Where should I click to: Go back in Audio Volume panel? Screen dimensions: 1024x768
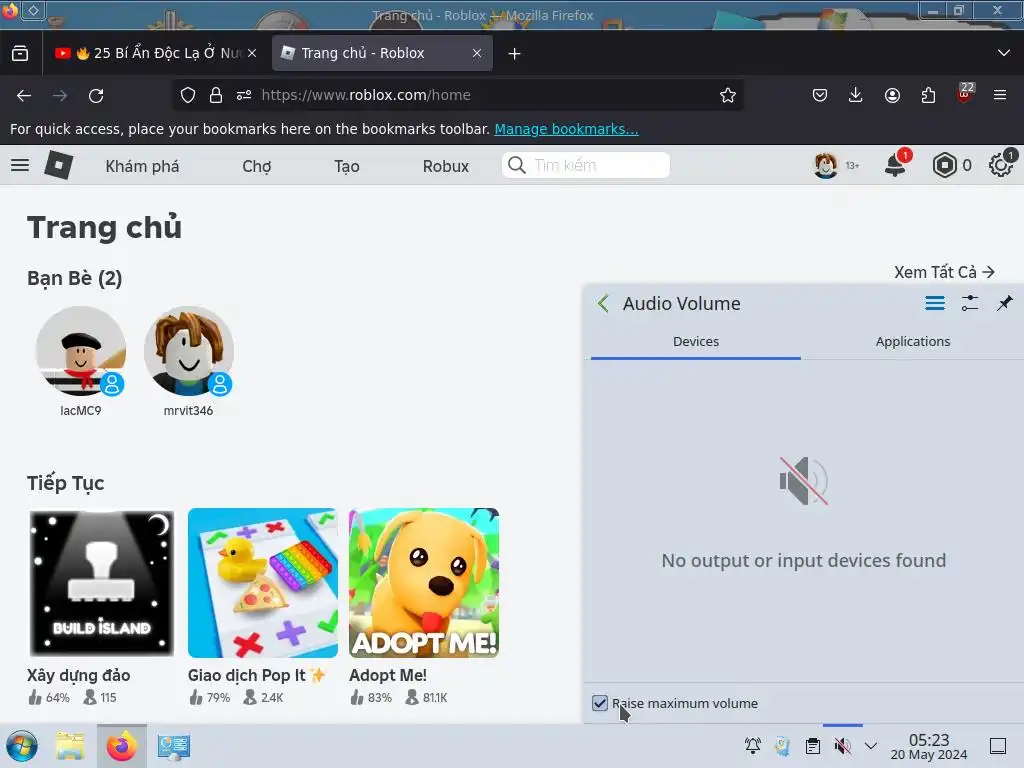[x=603, y=304]
